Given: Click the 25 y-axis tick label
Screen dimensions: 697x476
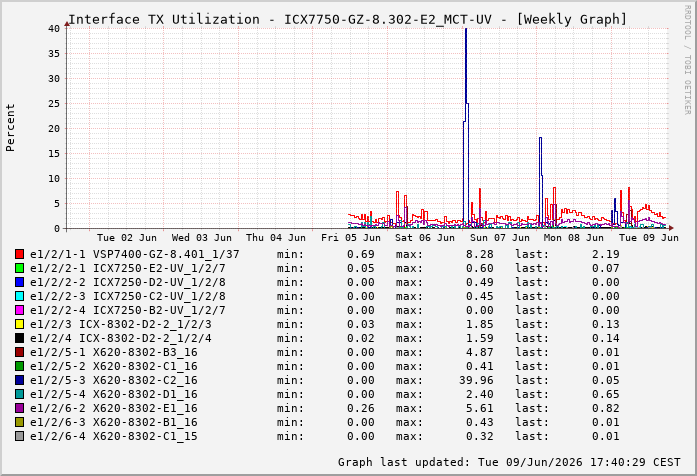Looking at the screenshot, I should click(x=54, y=104).
